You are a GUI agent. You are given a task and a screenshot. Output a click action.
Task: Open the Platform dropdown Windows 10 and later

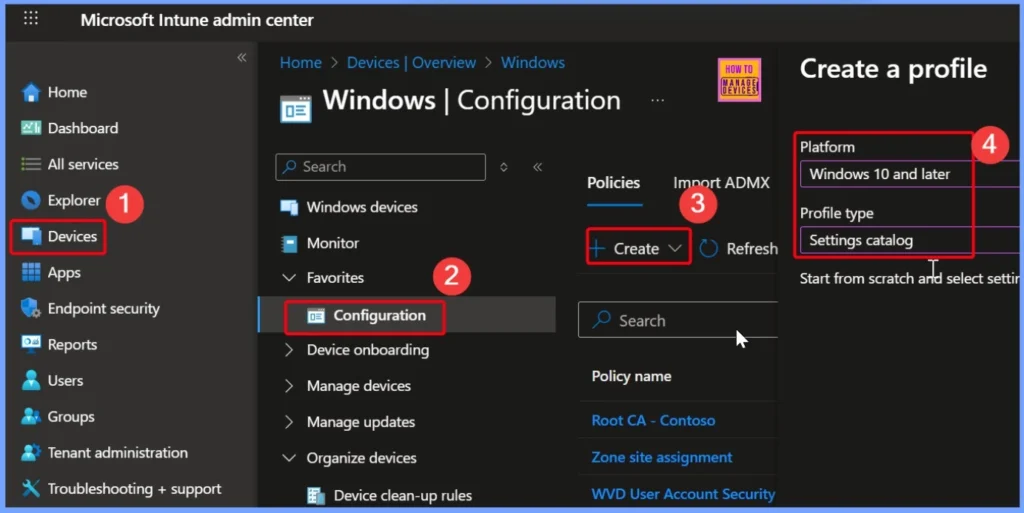click(909, 174)
